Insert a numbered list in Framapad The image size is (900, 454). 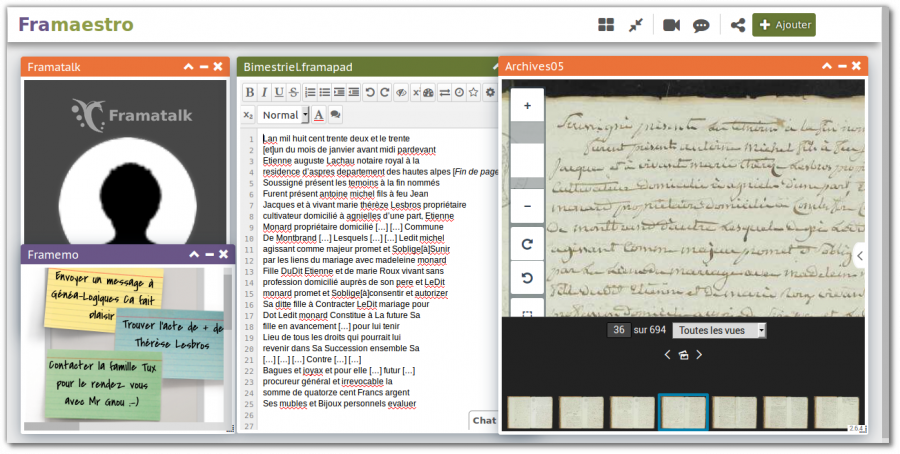(310, 92)
